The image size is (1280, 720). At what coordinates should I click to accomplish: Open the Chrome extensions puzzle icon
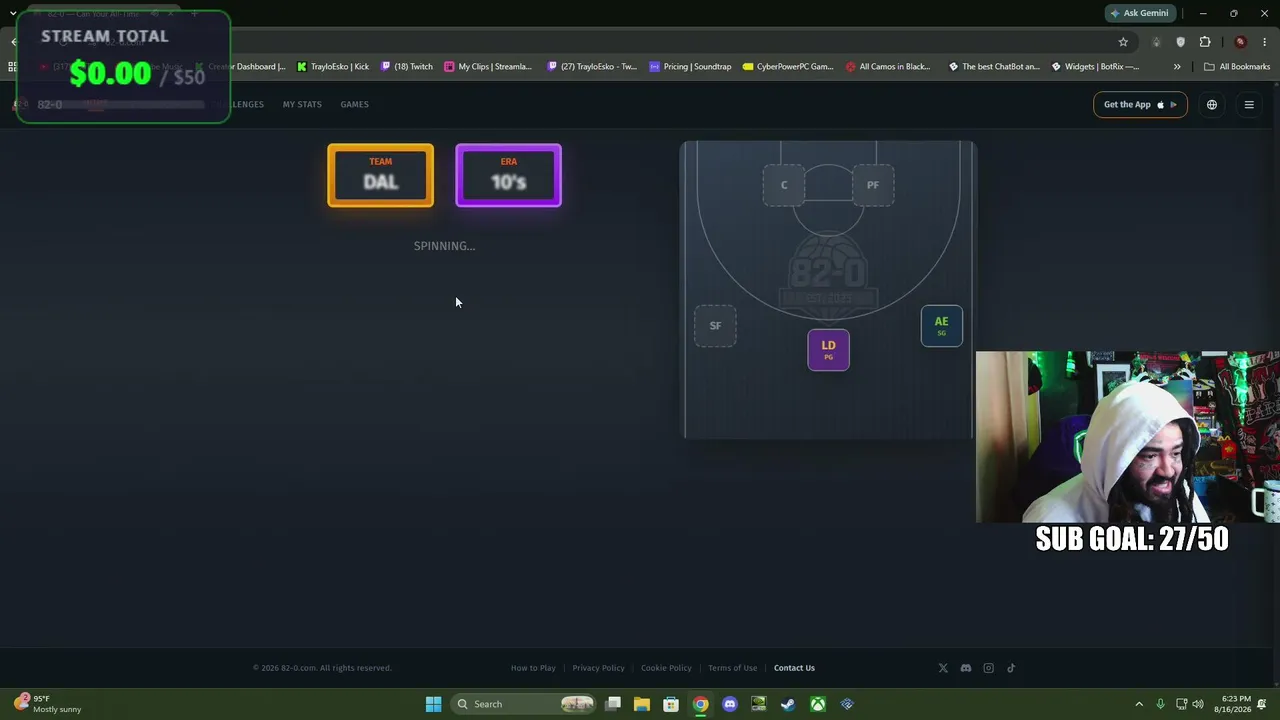1205,42
